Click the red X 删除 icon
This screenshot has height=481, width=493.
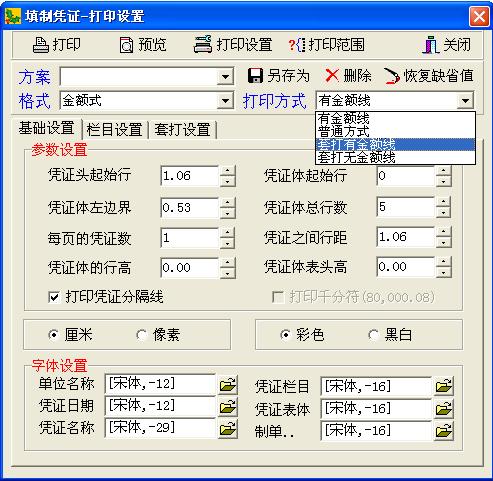[332, 76]
